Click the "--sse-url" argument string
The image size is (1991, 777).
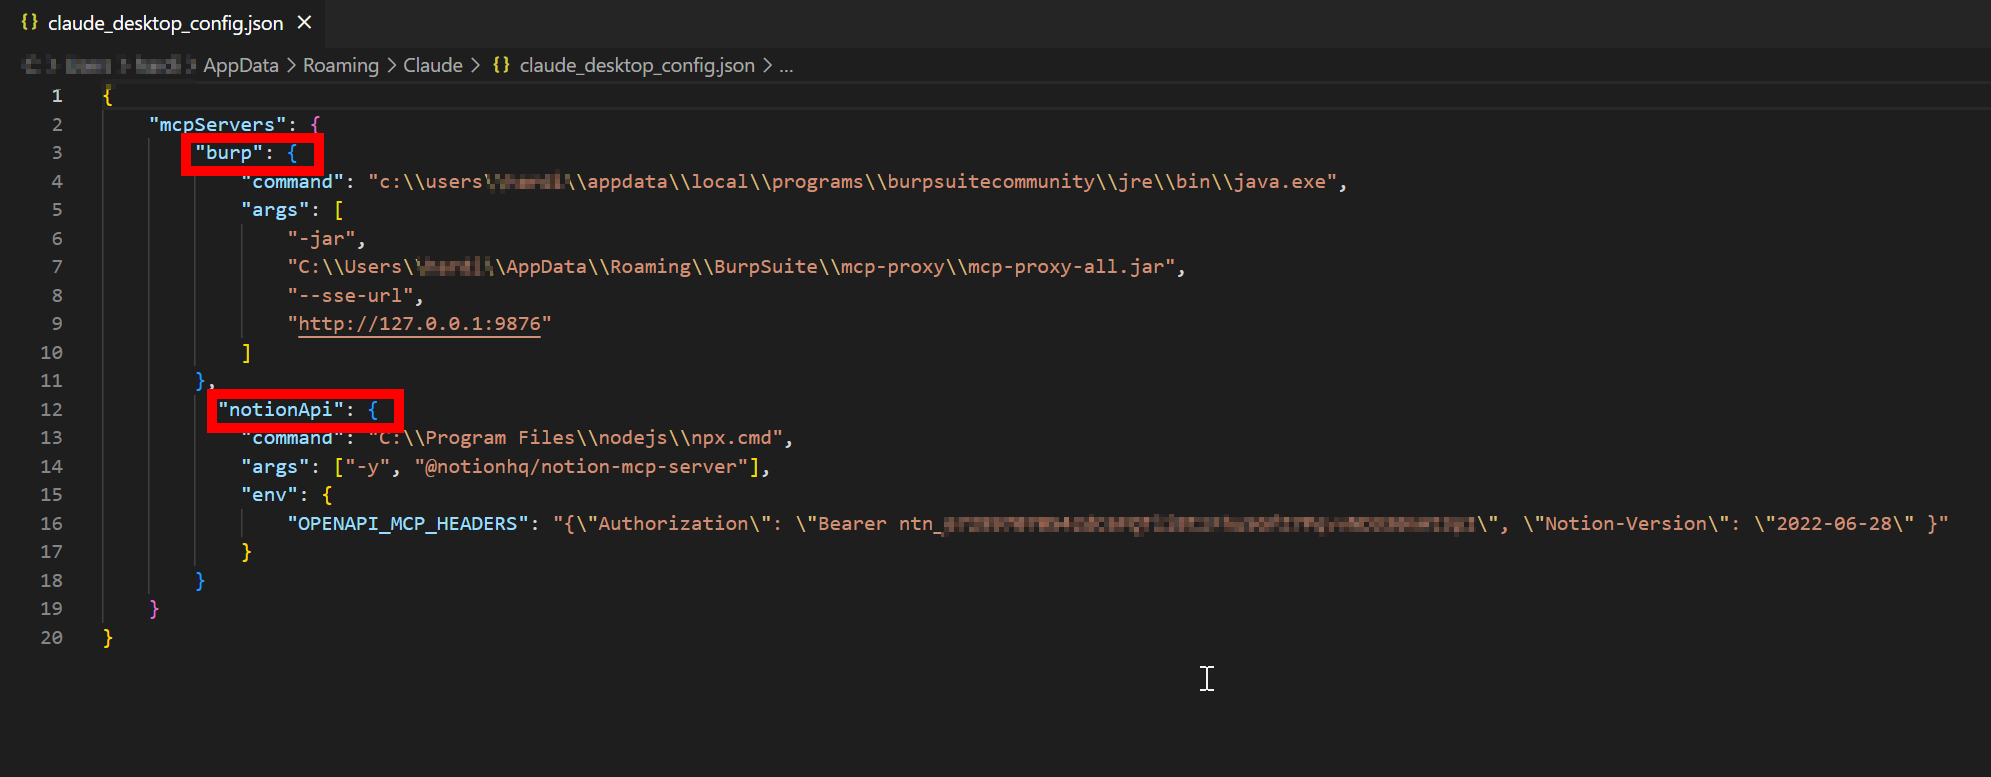(350, 296)
